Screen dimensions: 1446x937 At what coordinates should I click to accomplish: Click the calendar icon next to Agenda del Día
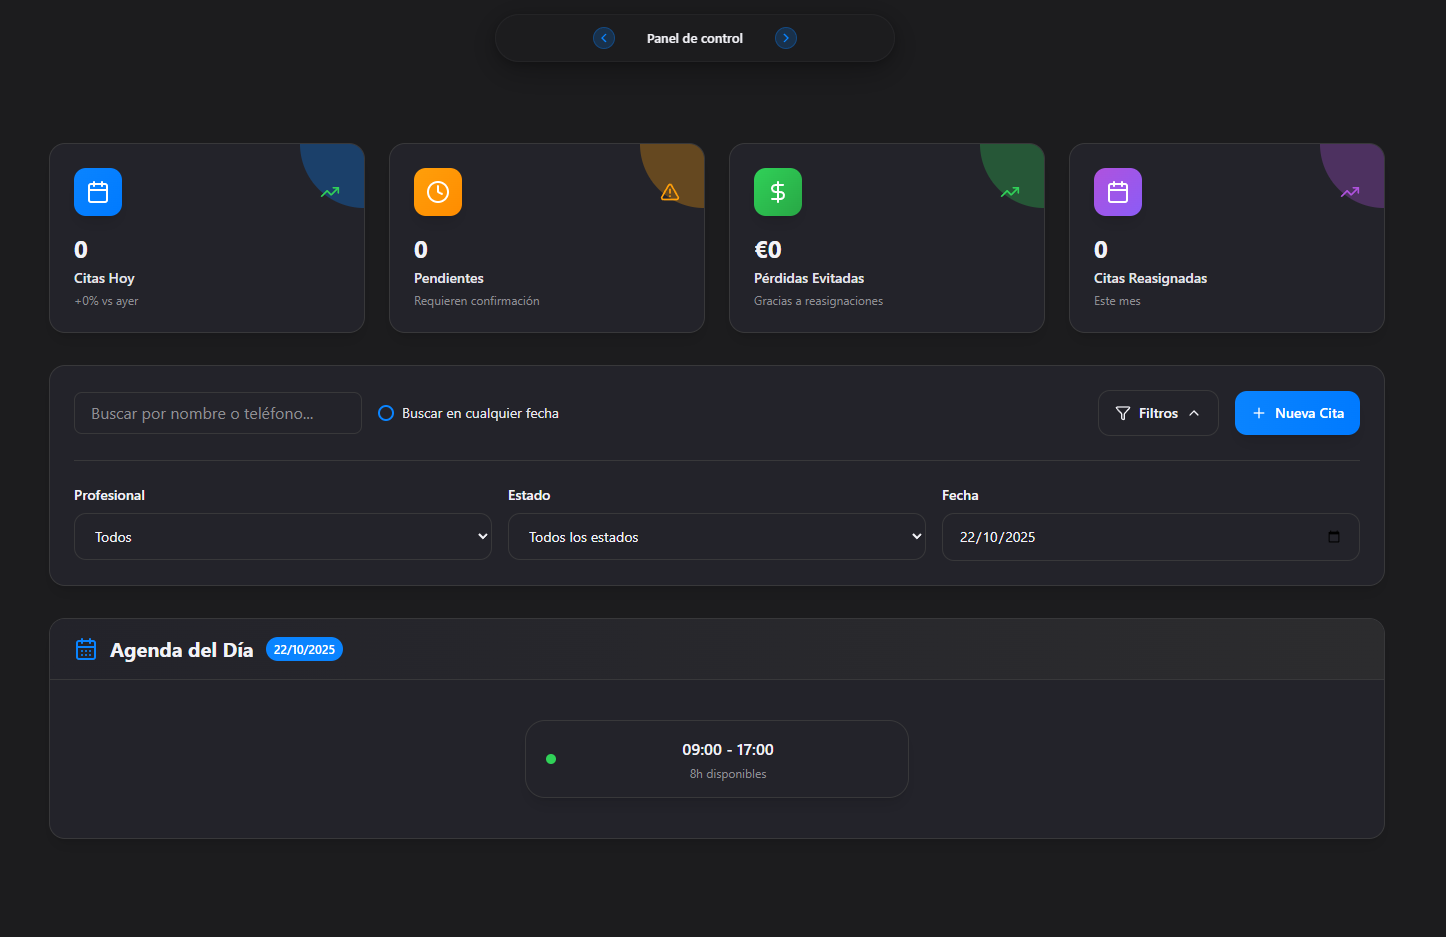pos(86,650)
